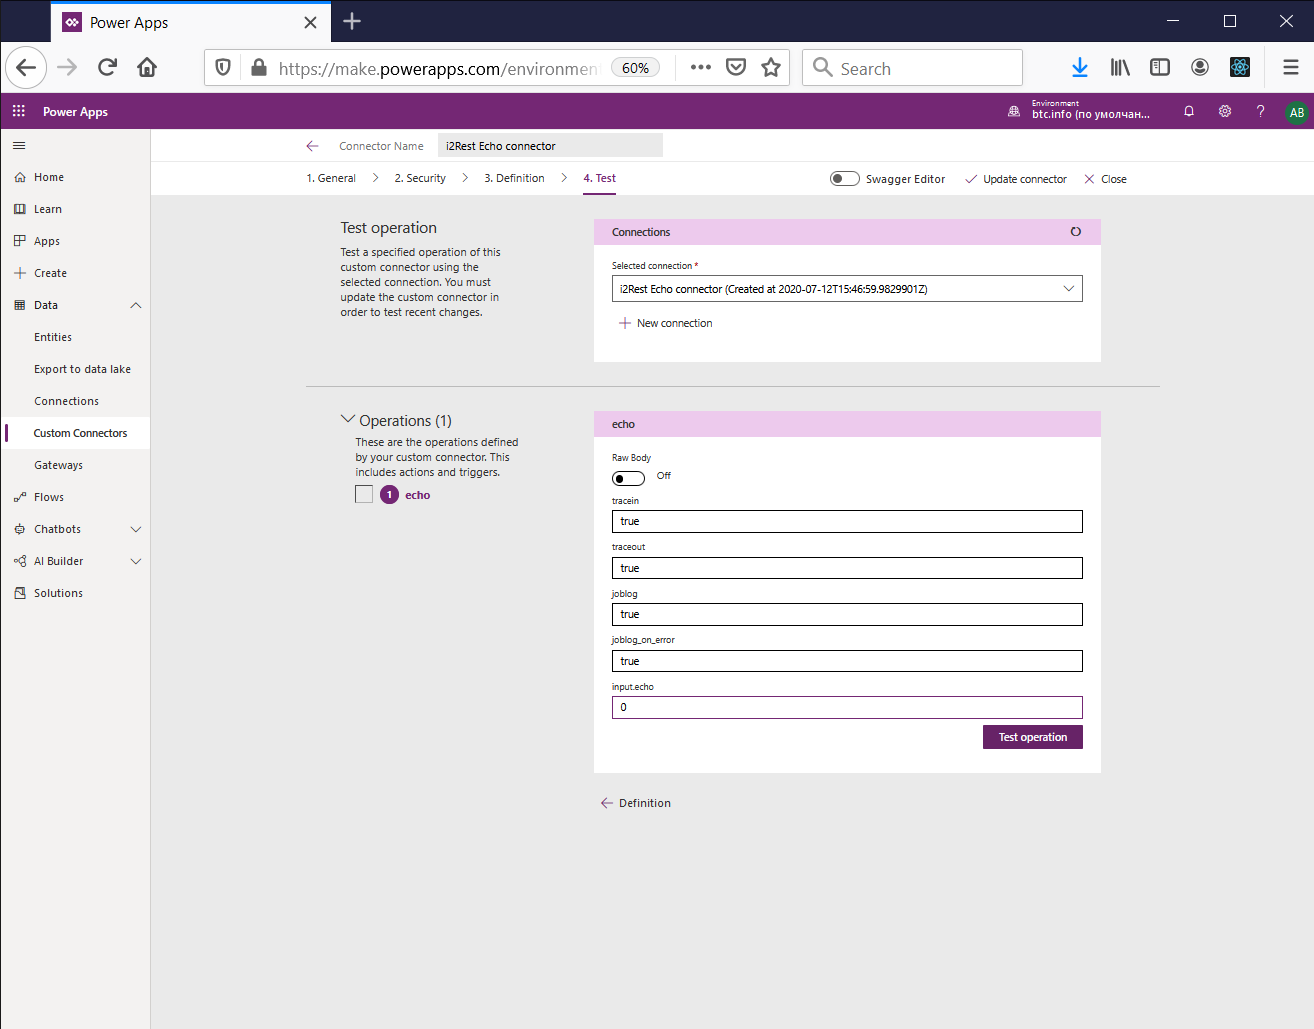The width and height of the screenshot is (1314, 1029).
Task: Open the AB account avatar
Action: click(1297, 112)
